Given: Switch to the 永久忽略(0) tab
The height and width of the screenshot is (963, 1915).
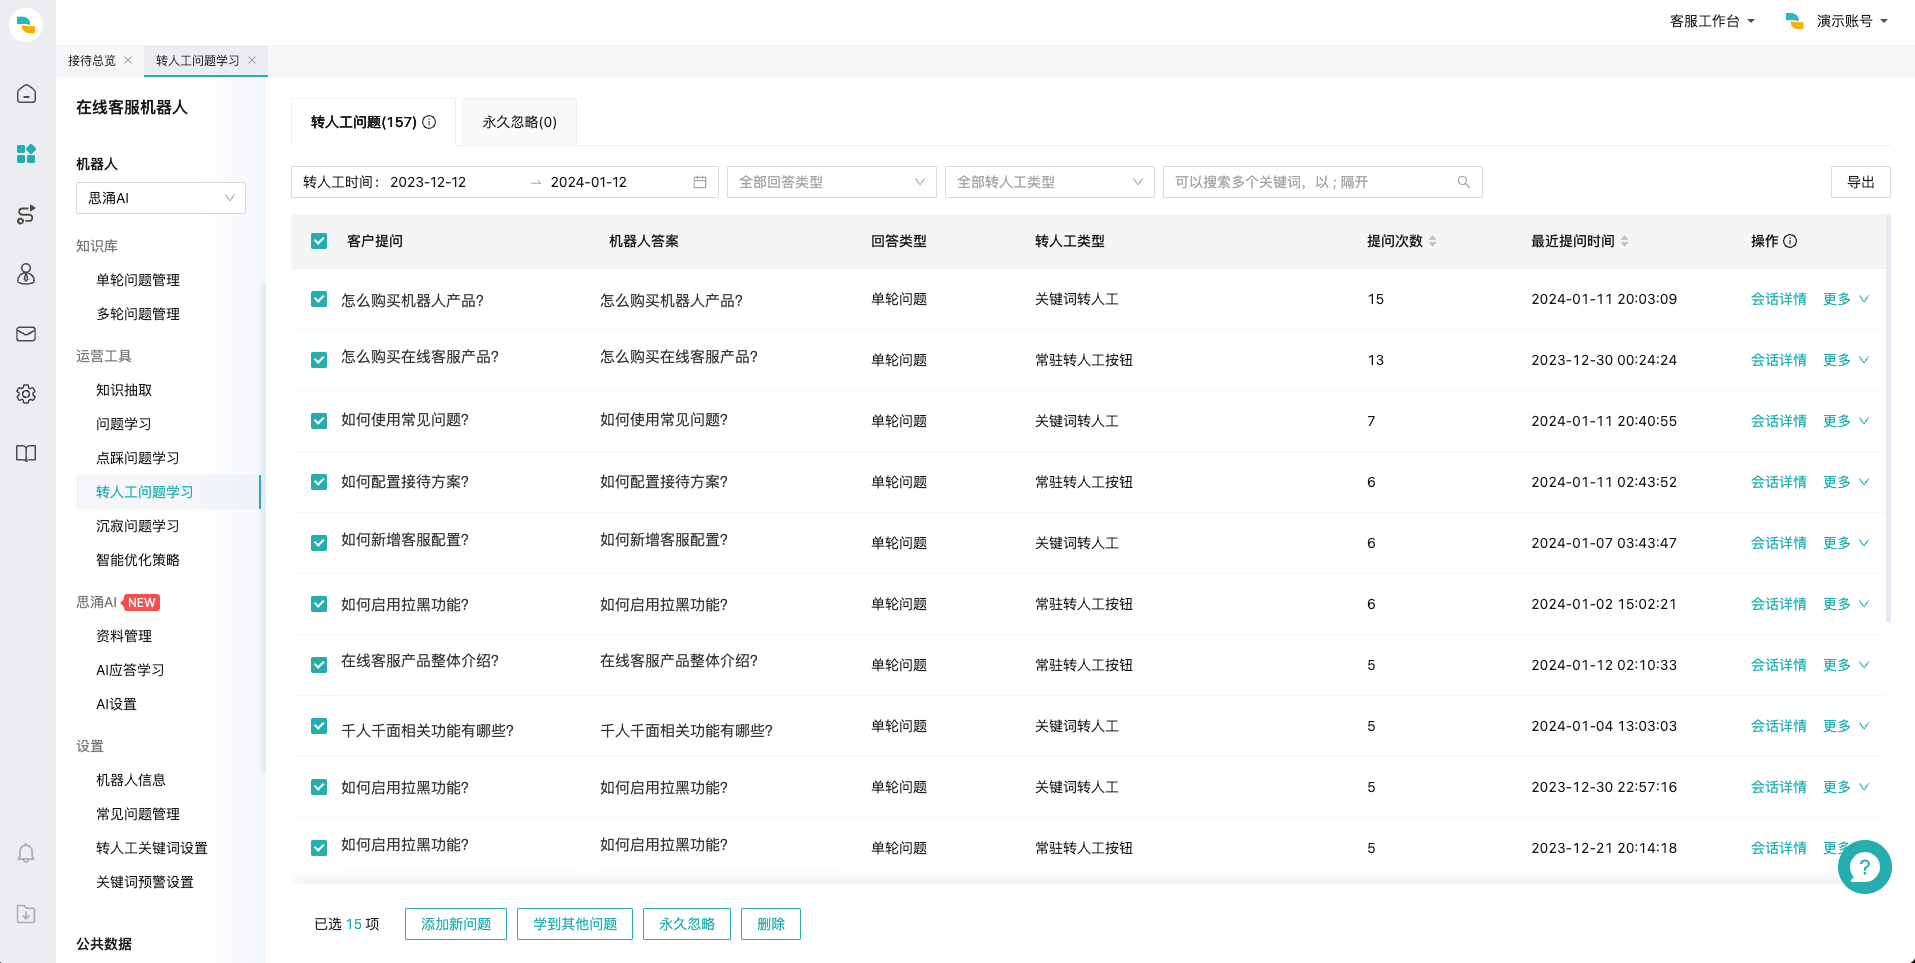Looking at the screenshot, I should tap(519, 122).
